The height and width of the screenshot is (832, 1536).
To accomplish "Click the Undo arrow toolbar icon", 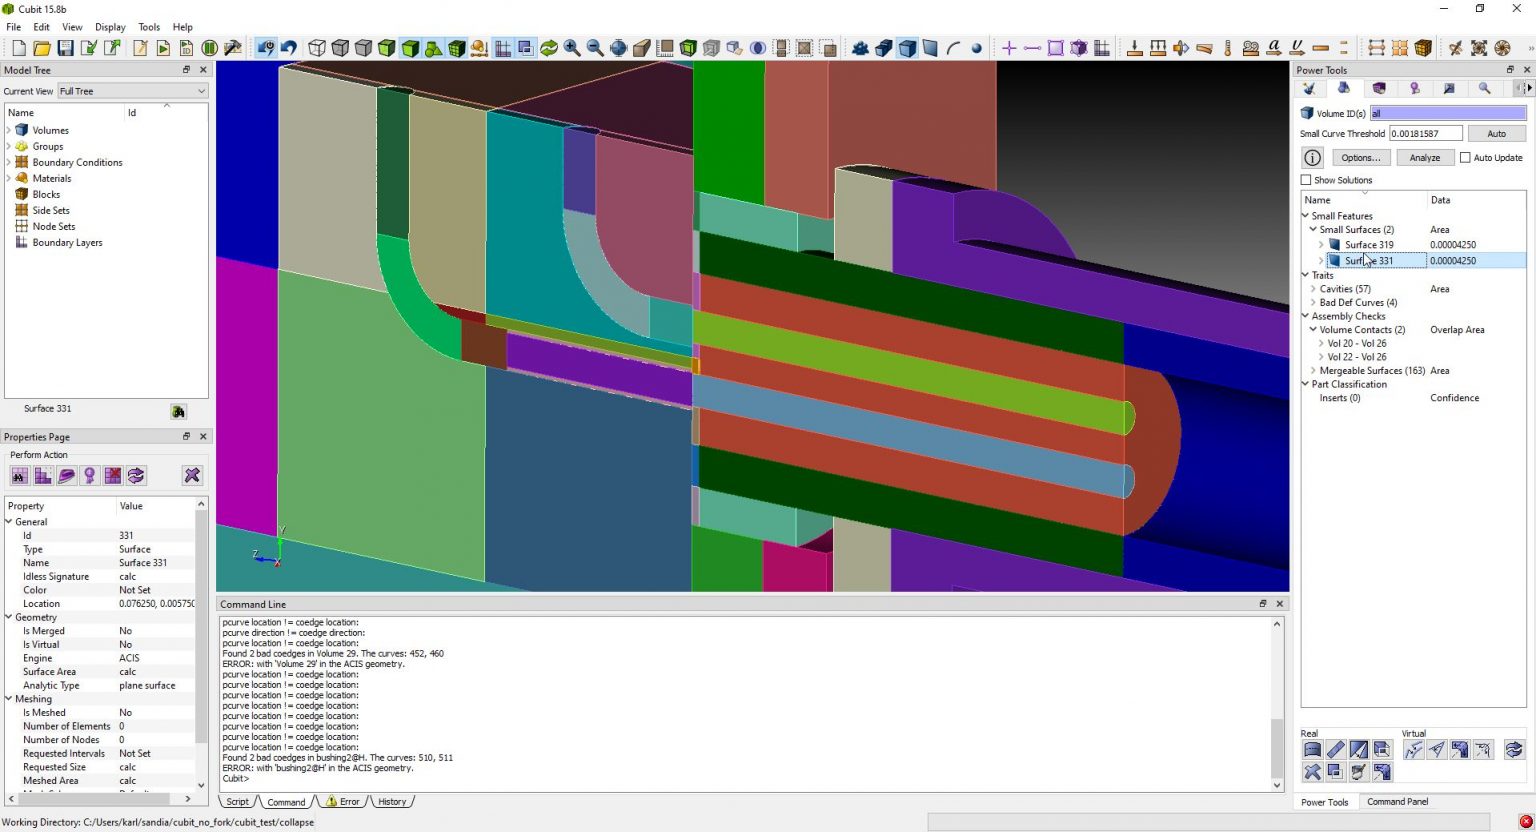I will [x=289, y=48].
